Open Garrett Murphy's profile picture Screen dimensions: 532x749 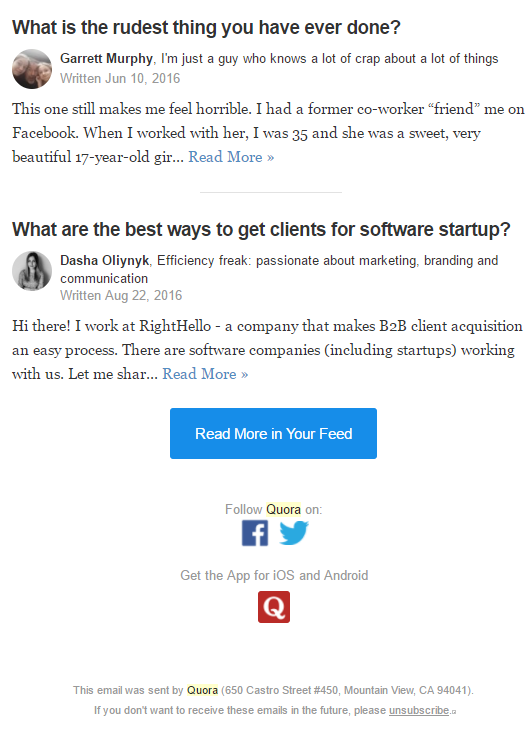tap(32, 69)
